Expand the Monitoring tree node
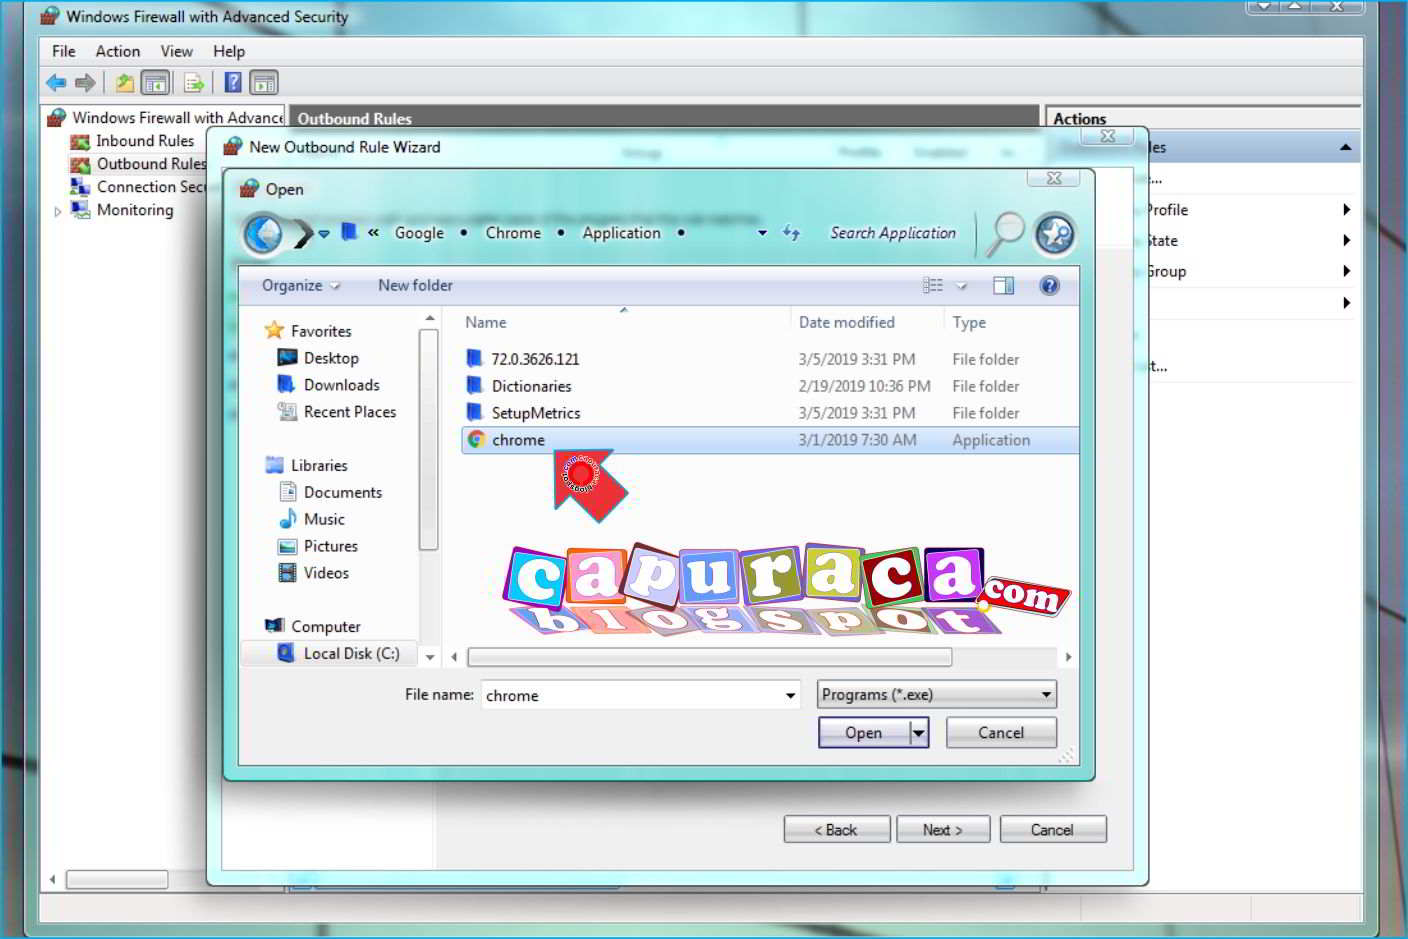Image resolution: width=1408 pixels, height=939 pixels. (x=58, y=211)
